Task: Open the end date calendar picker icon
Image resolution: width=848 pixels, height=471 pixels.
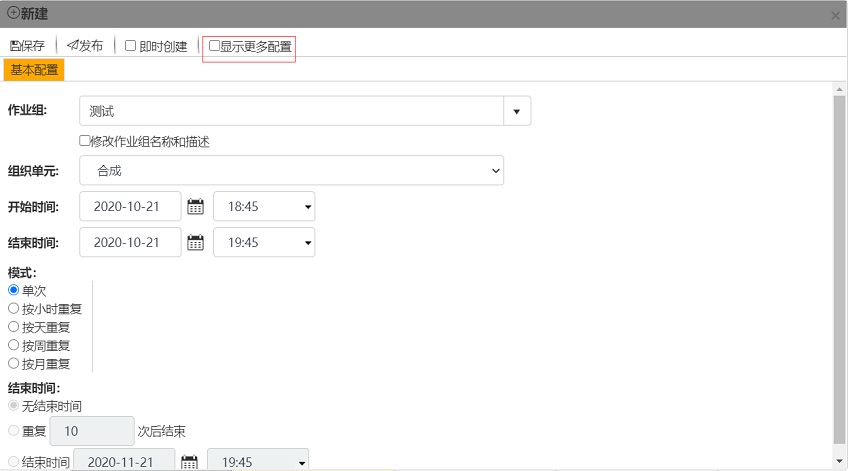Action: (195, 242)
